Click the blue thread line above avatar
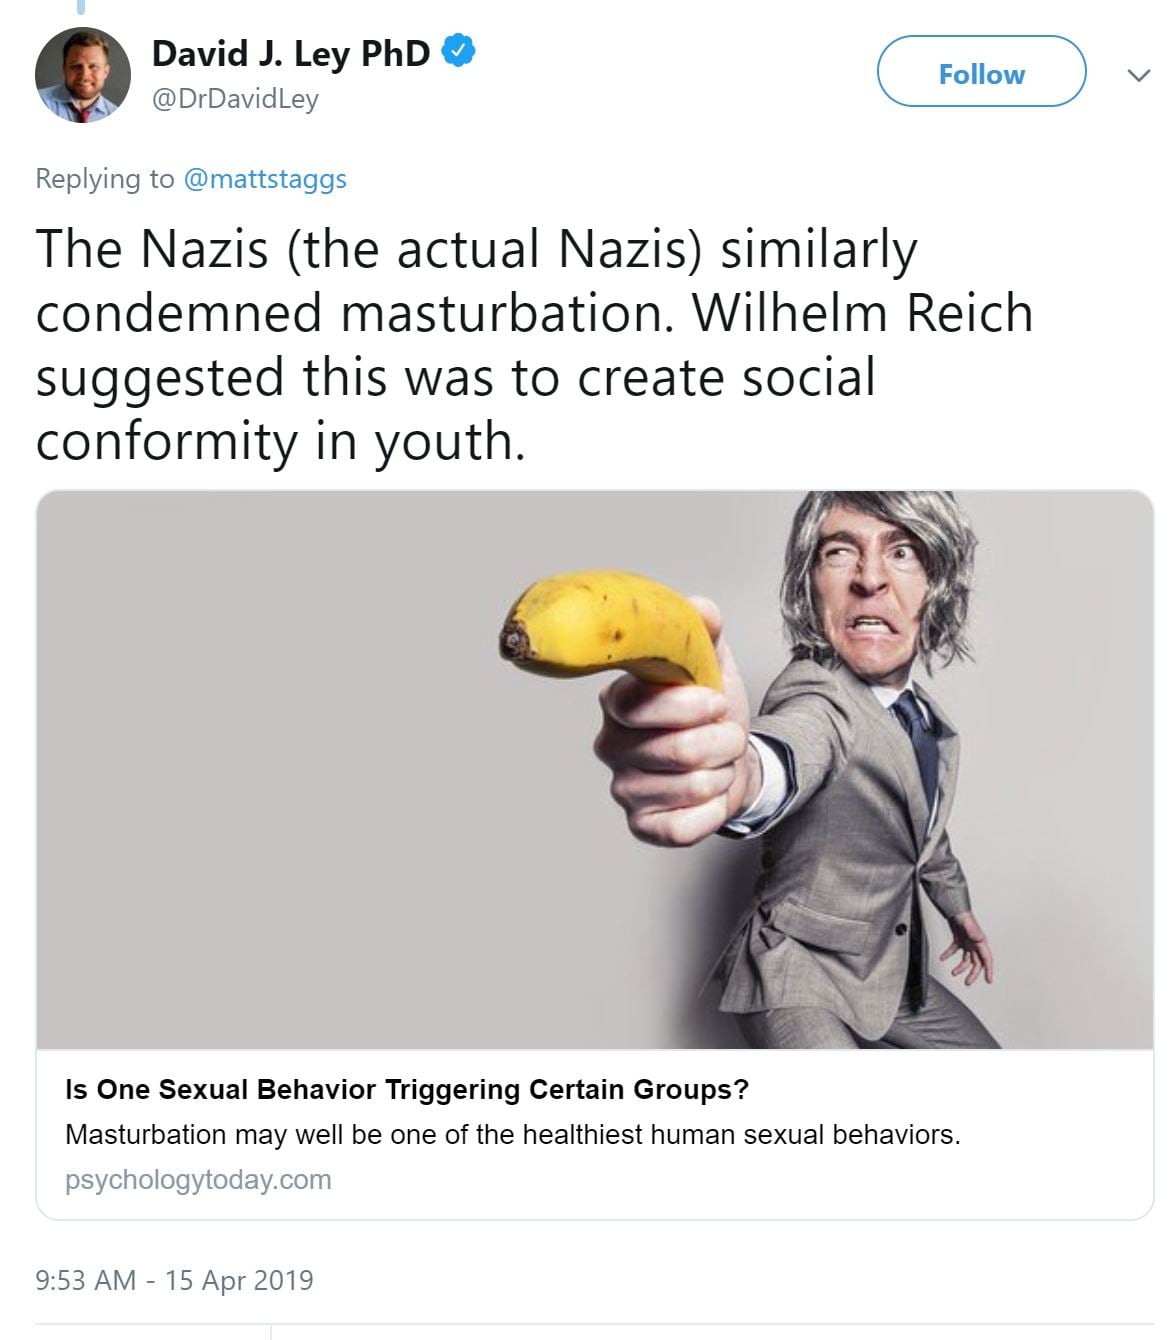Image resolution: width=1170 pixels, height=1340 pixels. 81,8
